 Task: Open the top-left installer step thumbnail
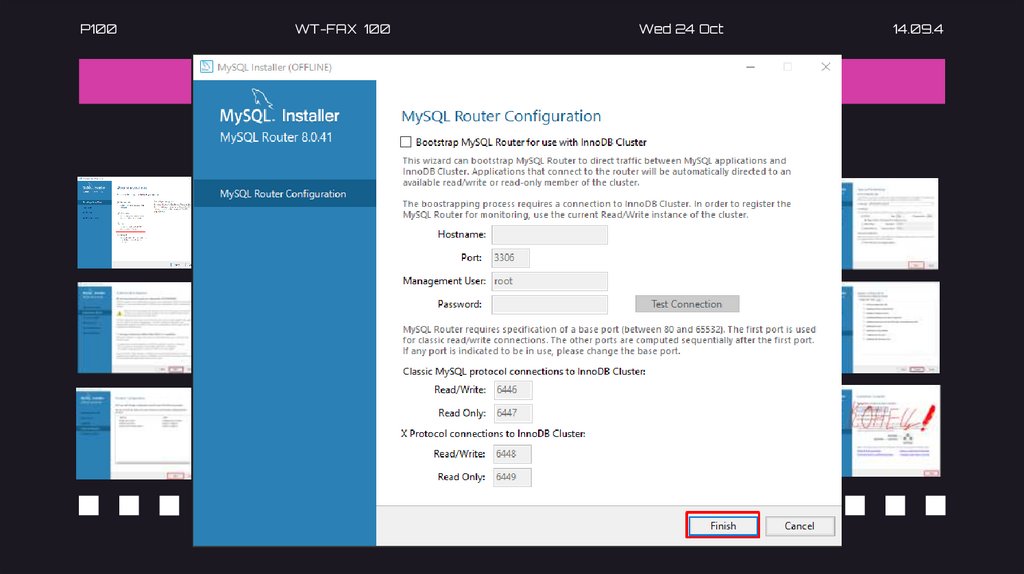pyautogui.click(x=135, y=223)
